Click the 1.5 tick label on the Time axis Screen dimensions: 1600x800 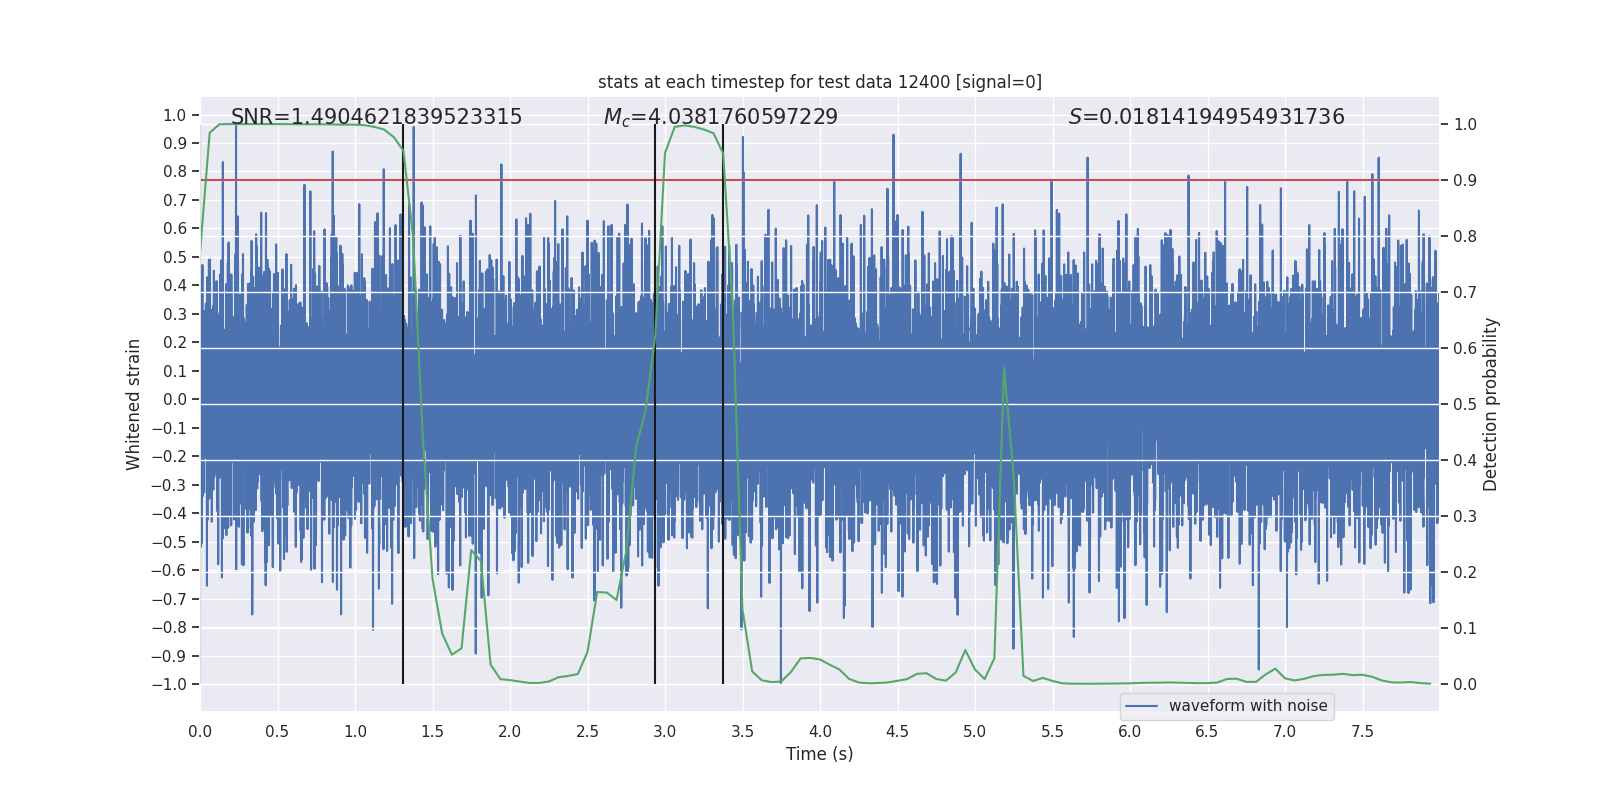coord(432,731)
